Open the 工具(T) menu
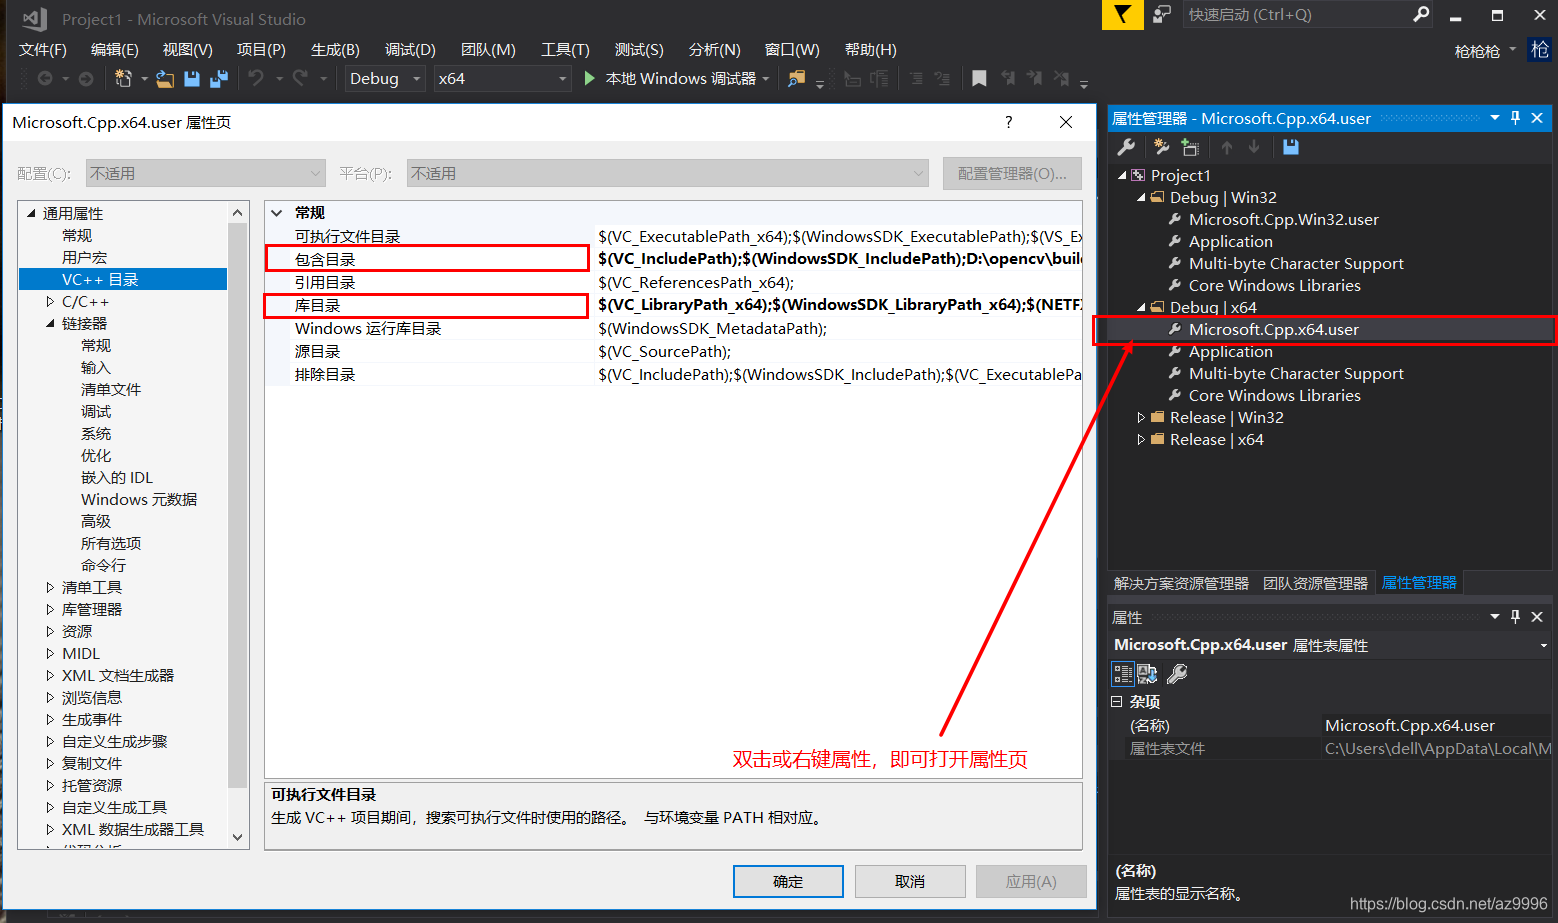 (x=565, y=50)
